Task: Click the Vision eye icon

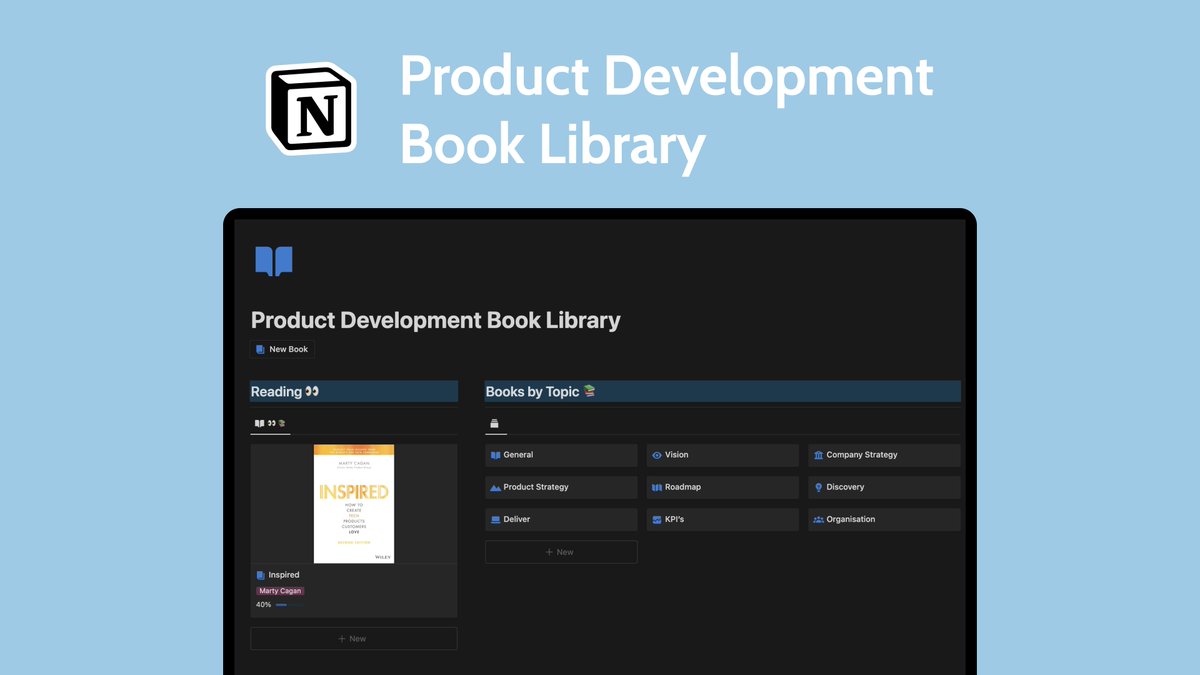Action: tap(657, 455)
